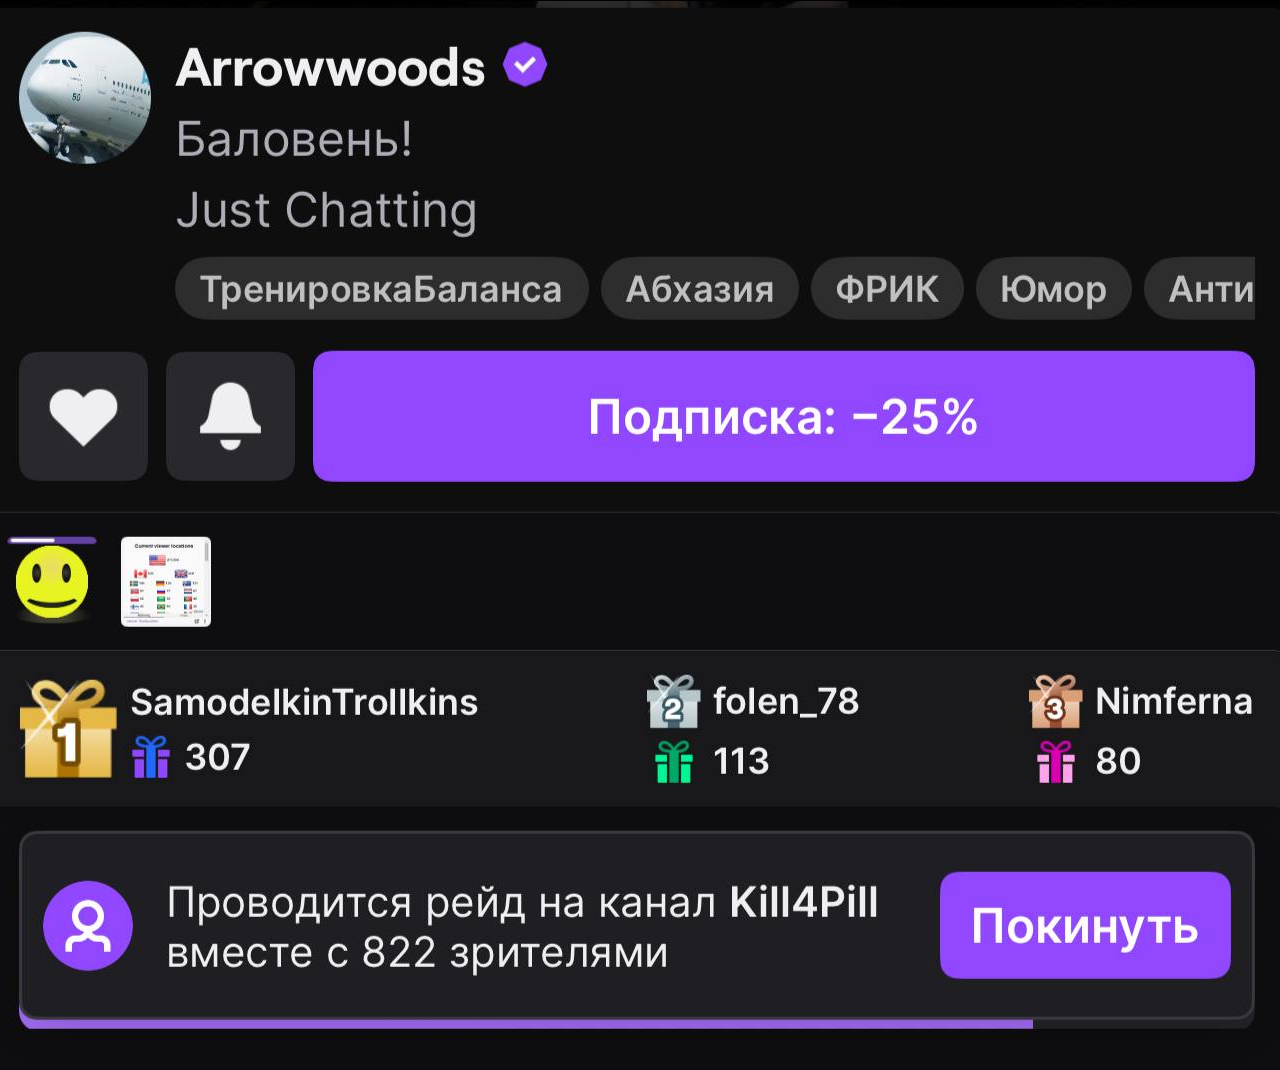Click the purple raid user icon
Screen dimensions: 1280x1070
point(88,926)
